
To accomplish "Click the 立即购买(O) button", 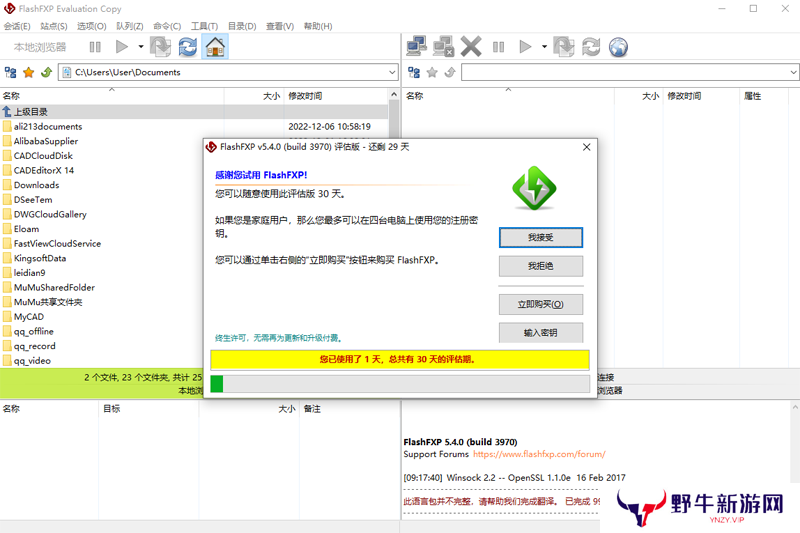I will point(540,304).
